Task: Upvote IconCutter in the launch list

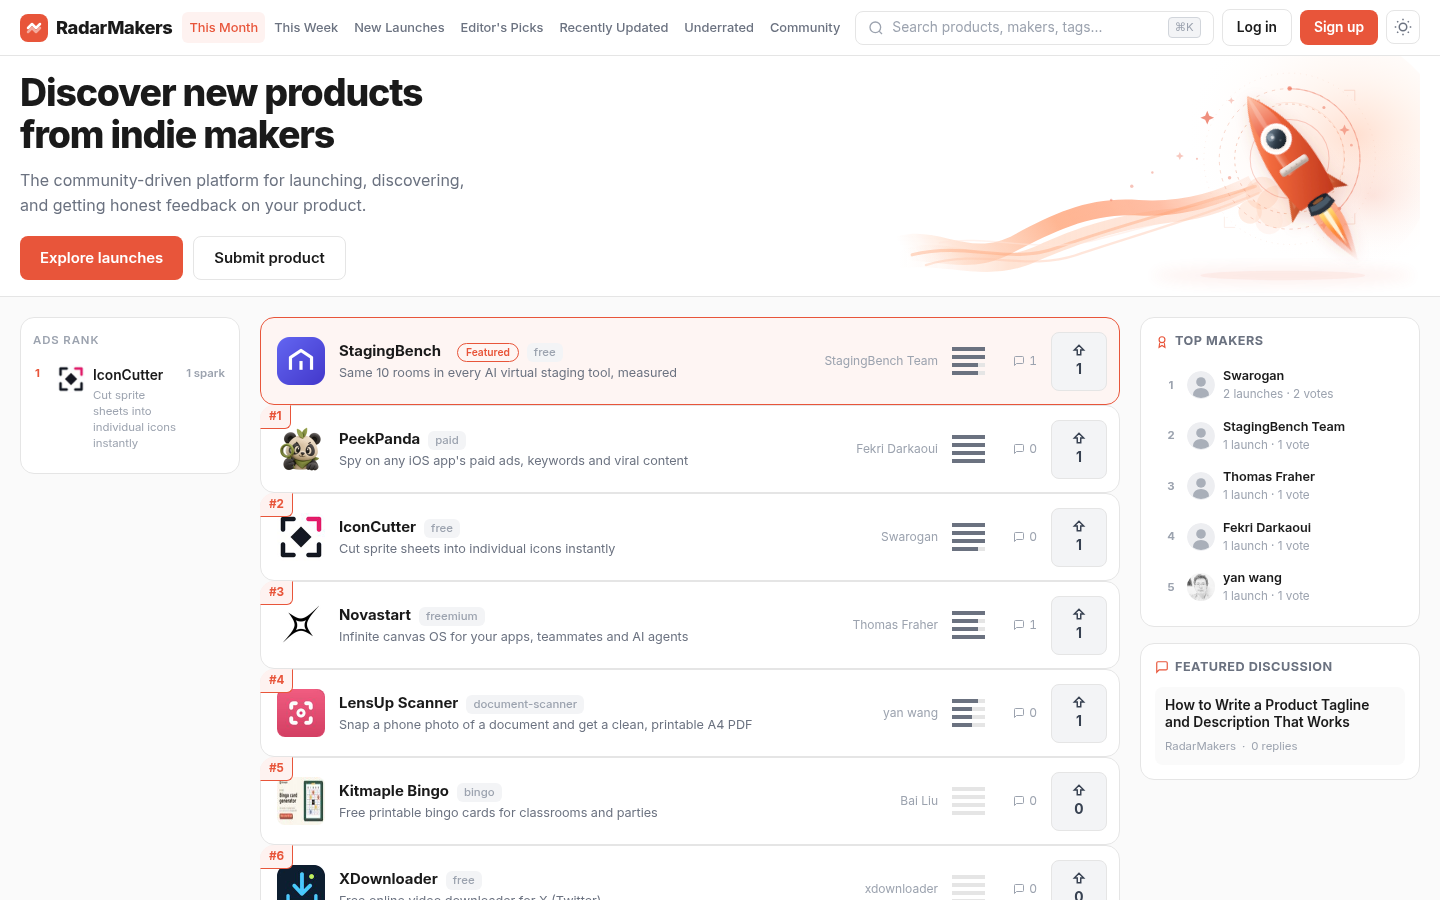Action: pyautogui.click(x=1079, y=537)
